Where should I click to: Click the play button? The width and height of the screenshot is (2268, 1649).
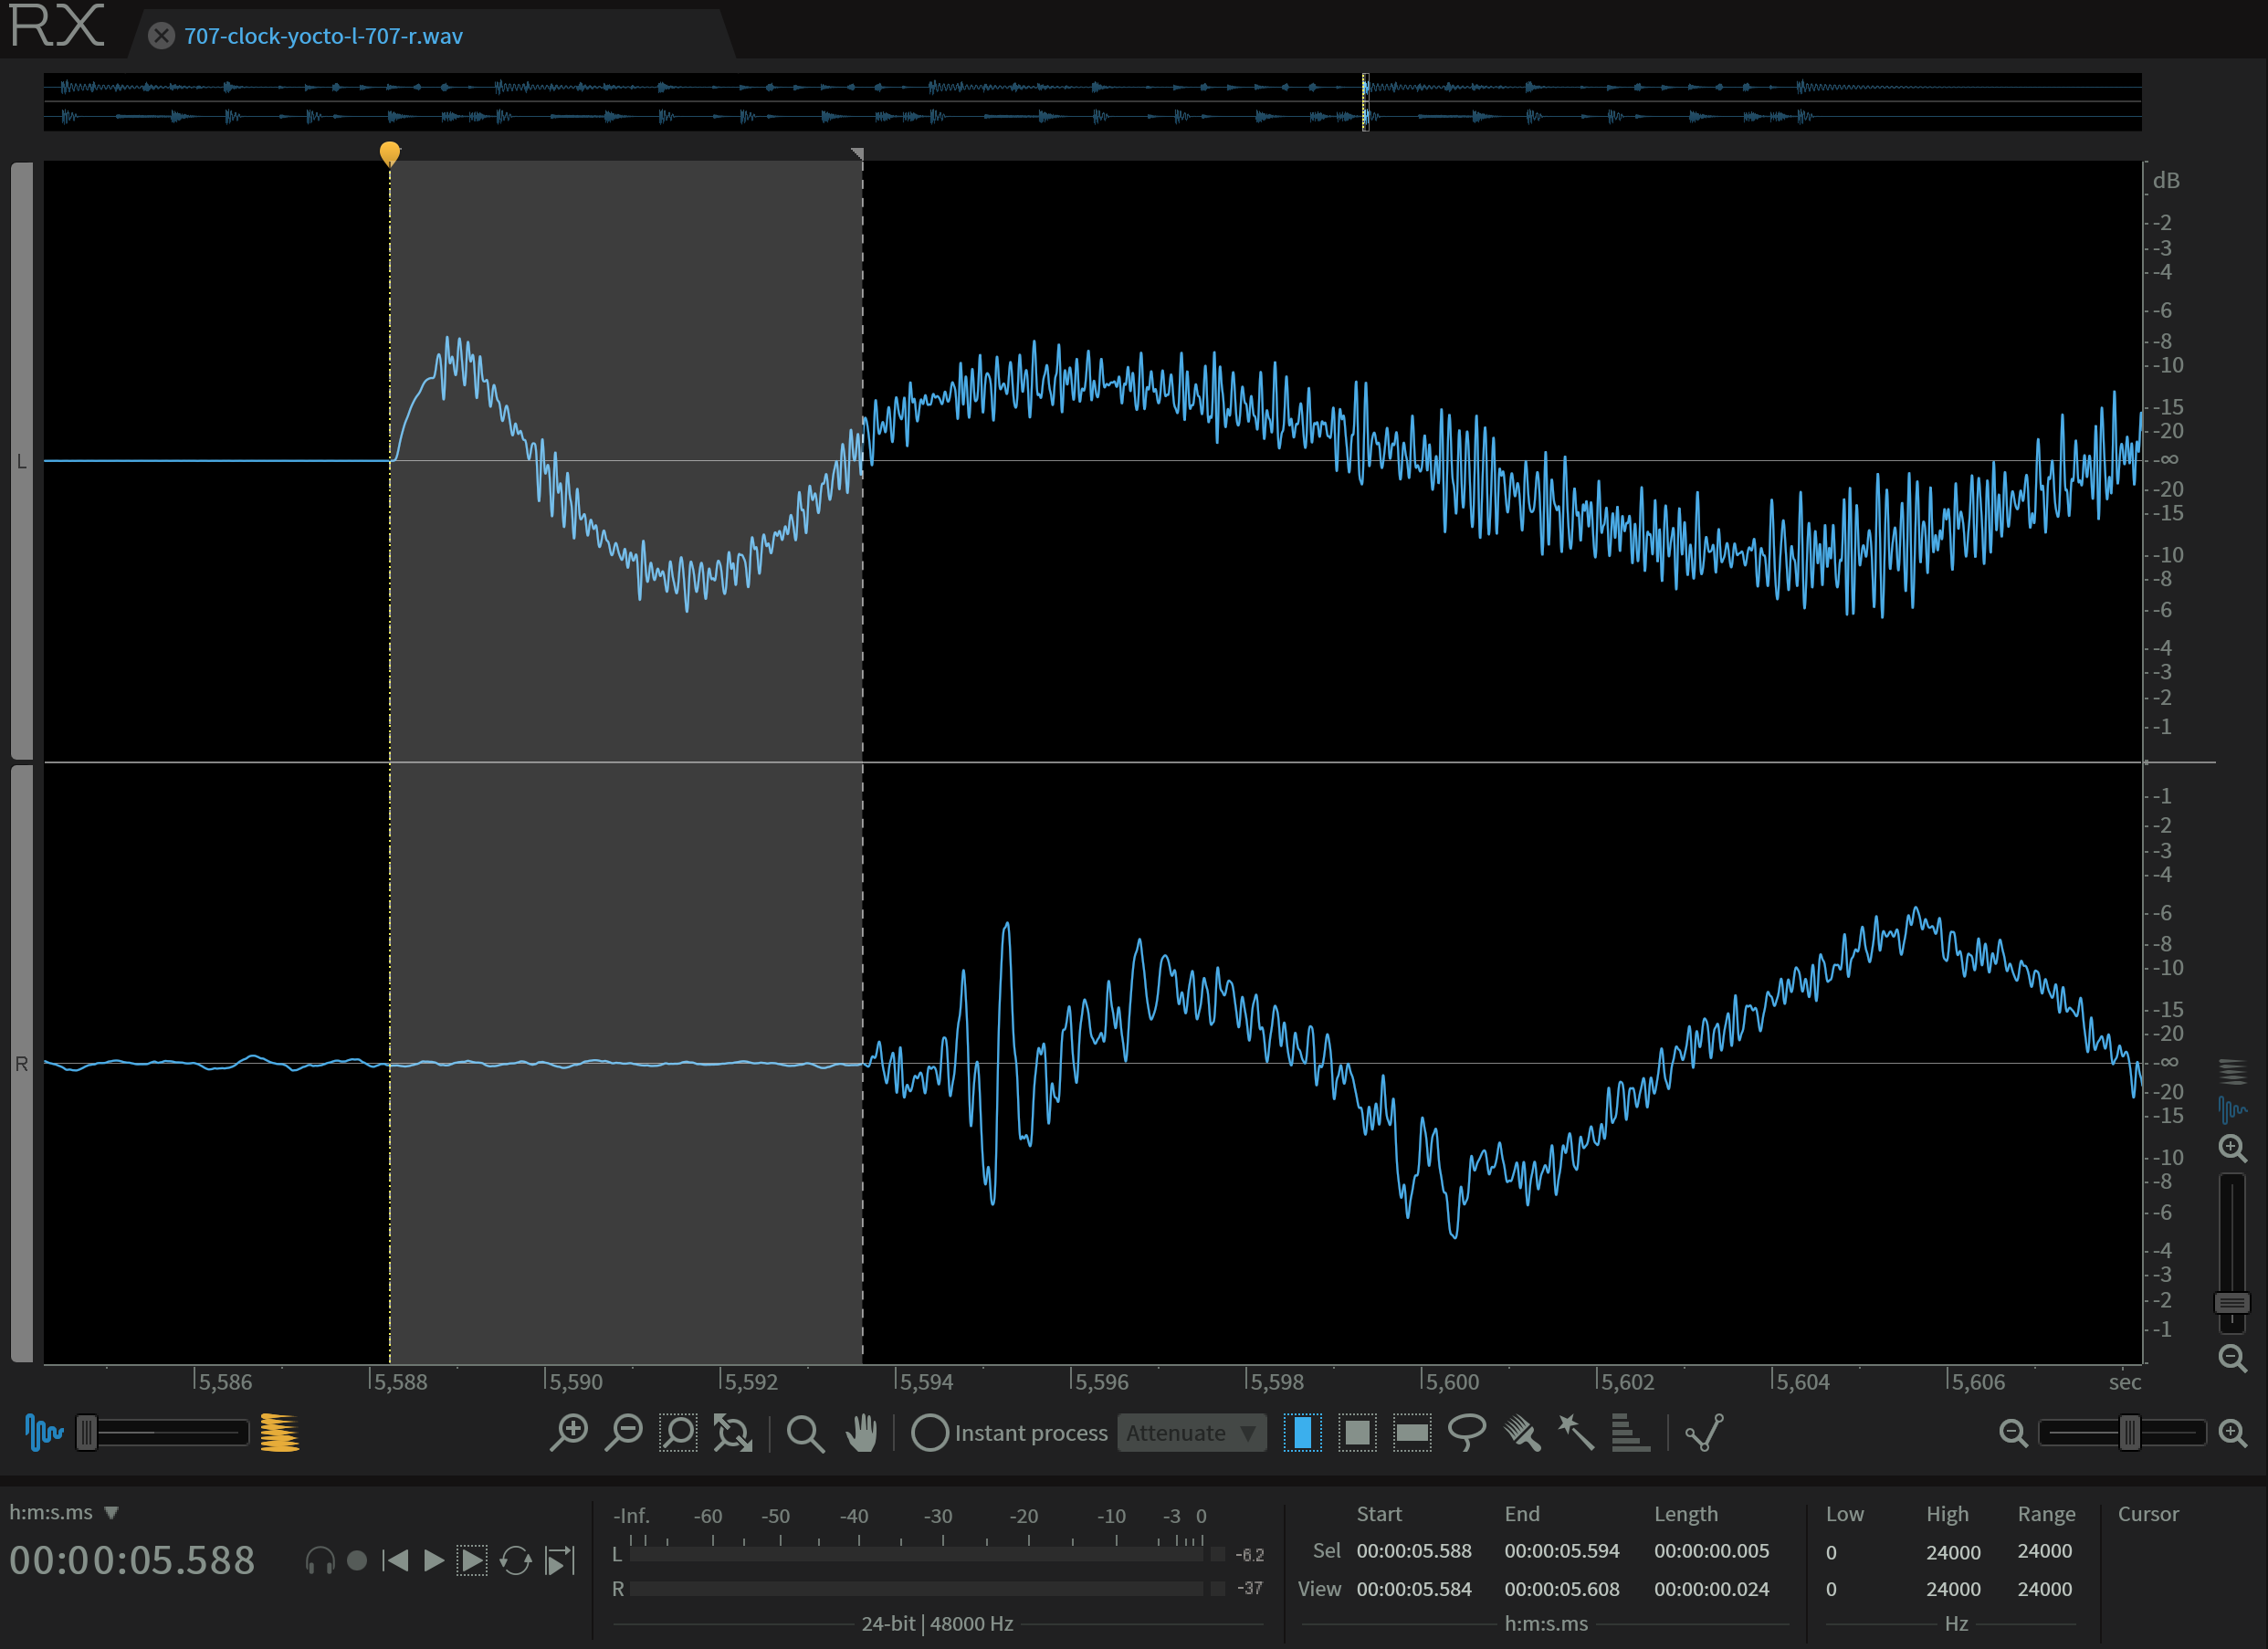click(433, 1561)
